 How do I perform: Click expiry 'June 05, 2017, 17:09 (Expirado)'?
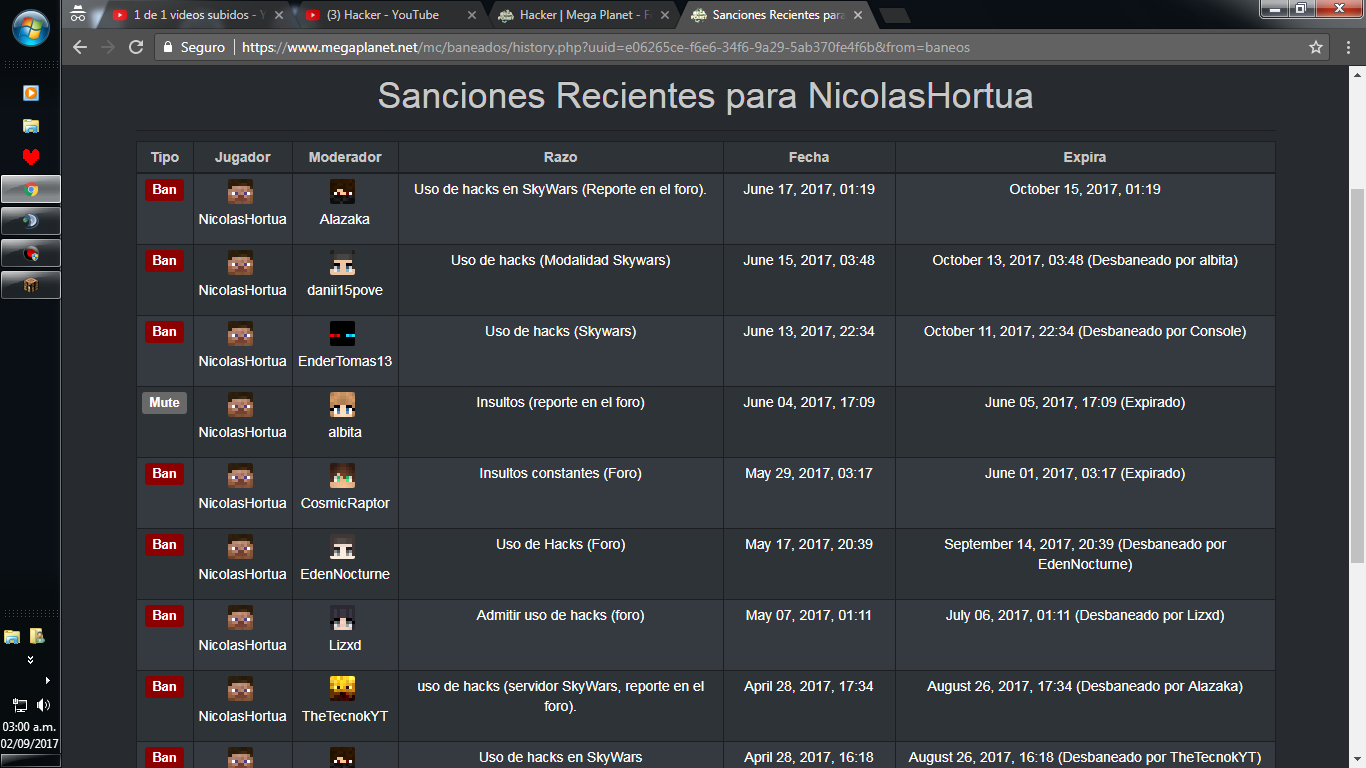click(x=1085, y=402)
